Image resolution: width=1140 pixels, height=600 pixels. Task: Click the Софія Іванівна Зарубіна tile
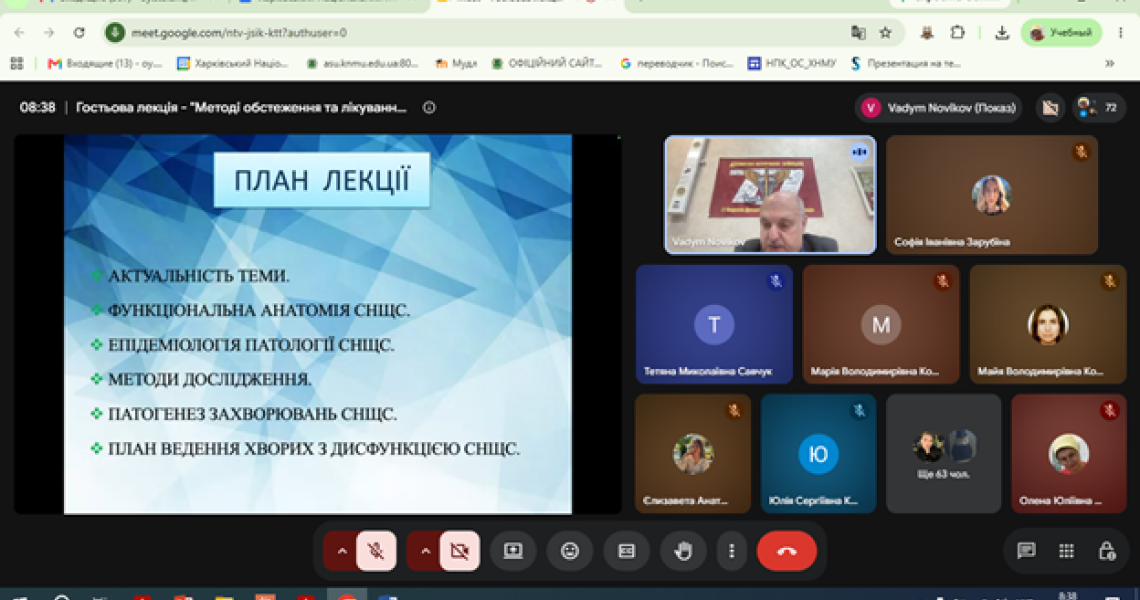(992, 195)
